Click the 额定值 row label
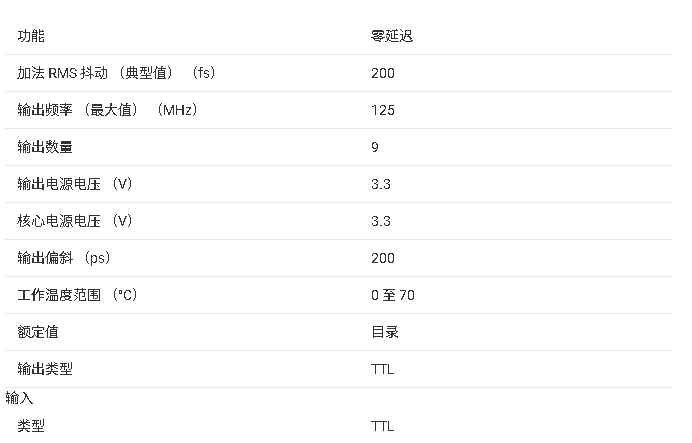This screenshot has width=692, height=443. click(38, 332)
